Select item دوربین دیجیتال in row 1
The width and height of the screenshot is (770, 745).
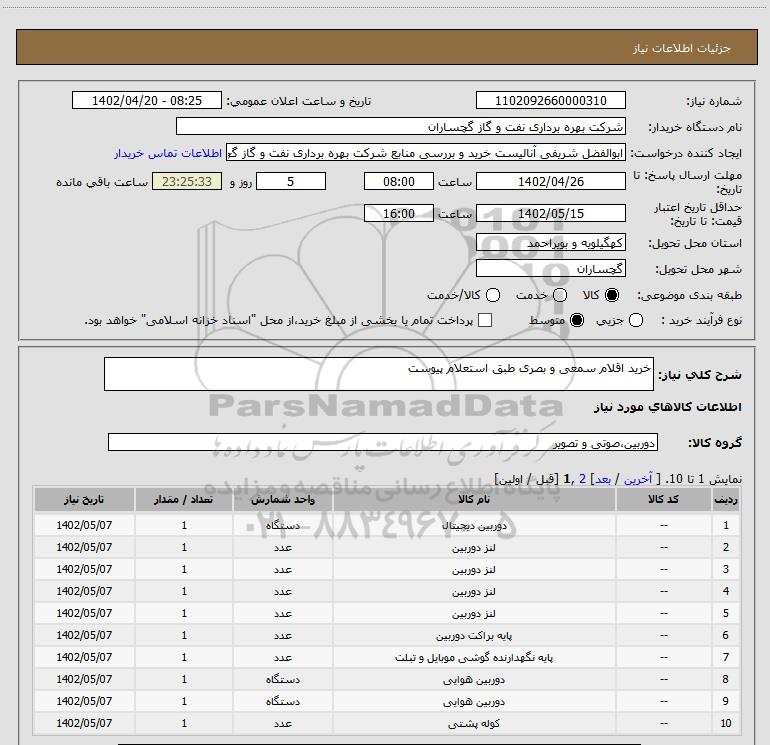[x=474, y=525]
